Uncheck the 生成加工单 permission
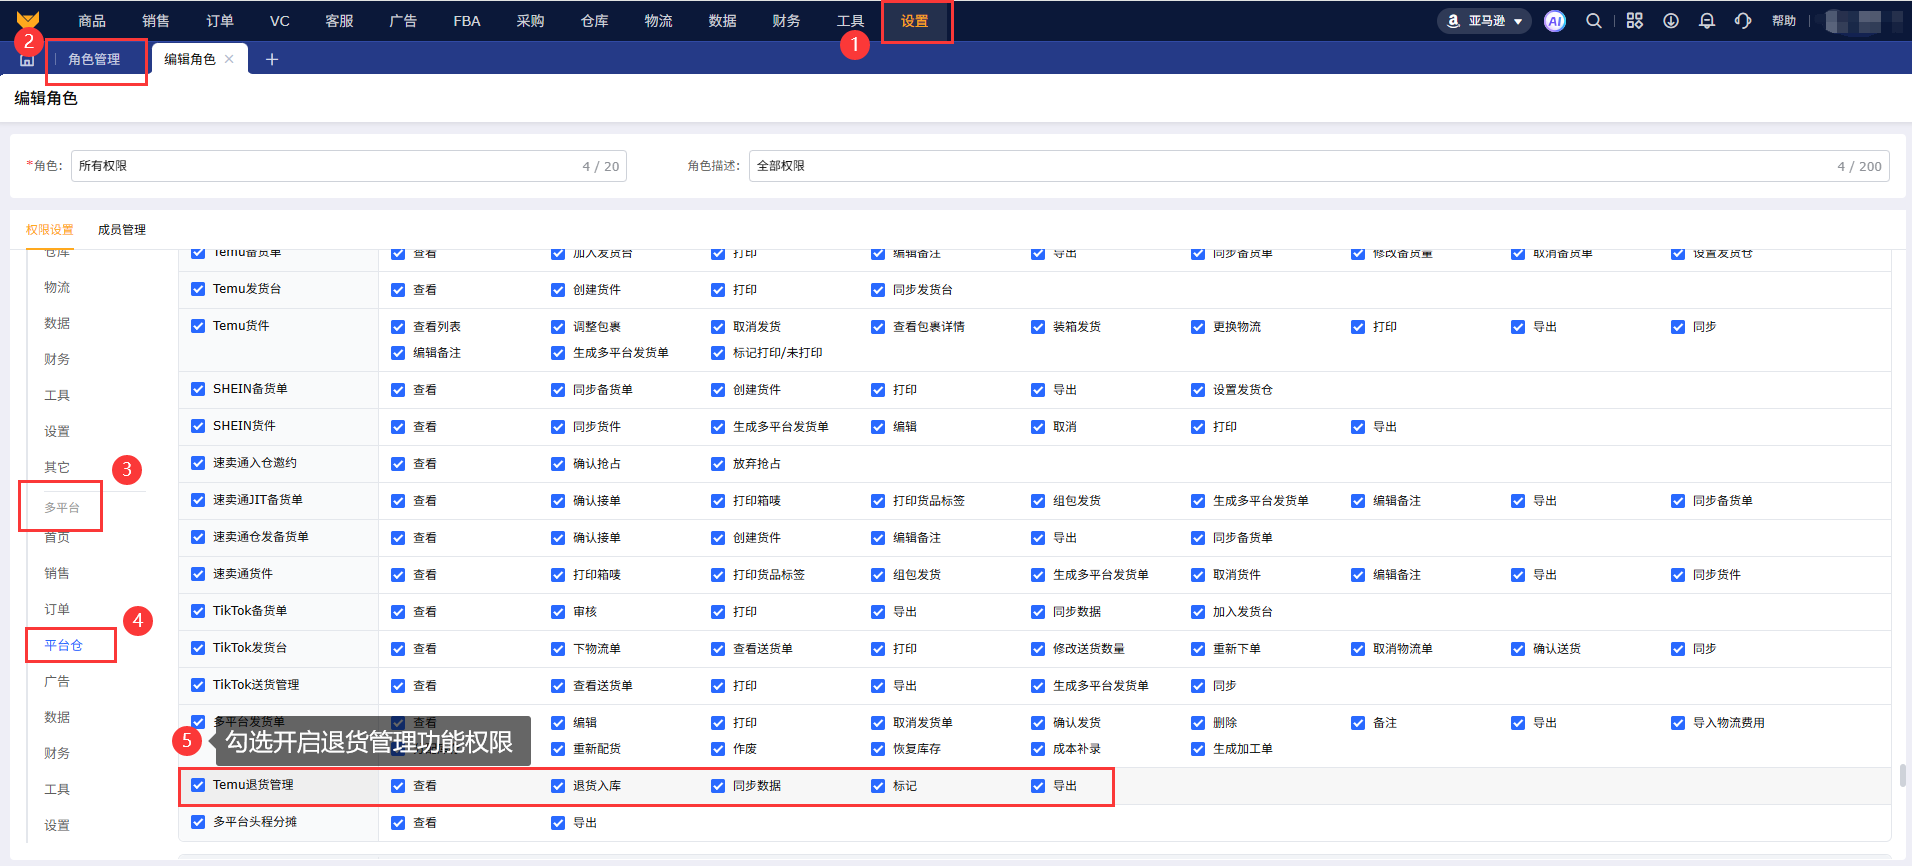 [1198, 749]
